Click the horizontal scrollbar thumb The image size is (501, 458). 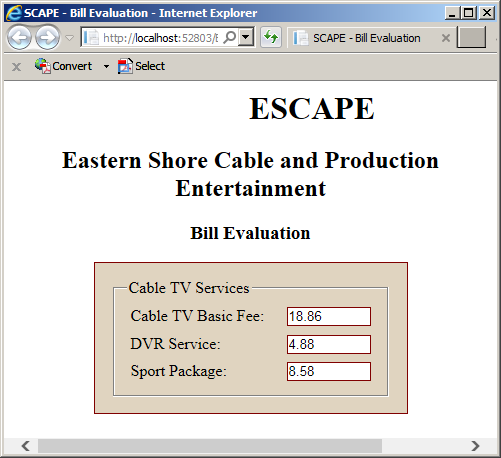tap(210, 446)
